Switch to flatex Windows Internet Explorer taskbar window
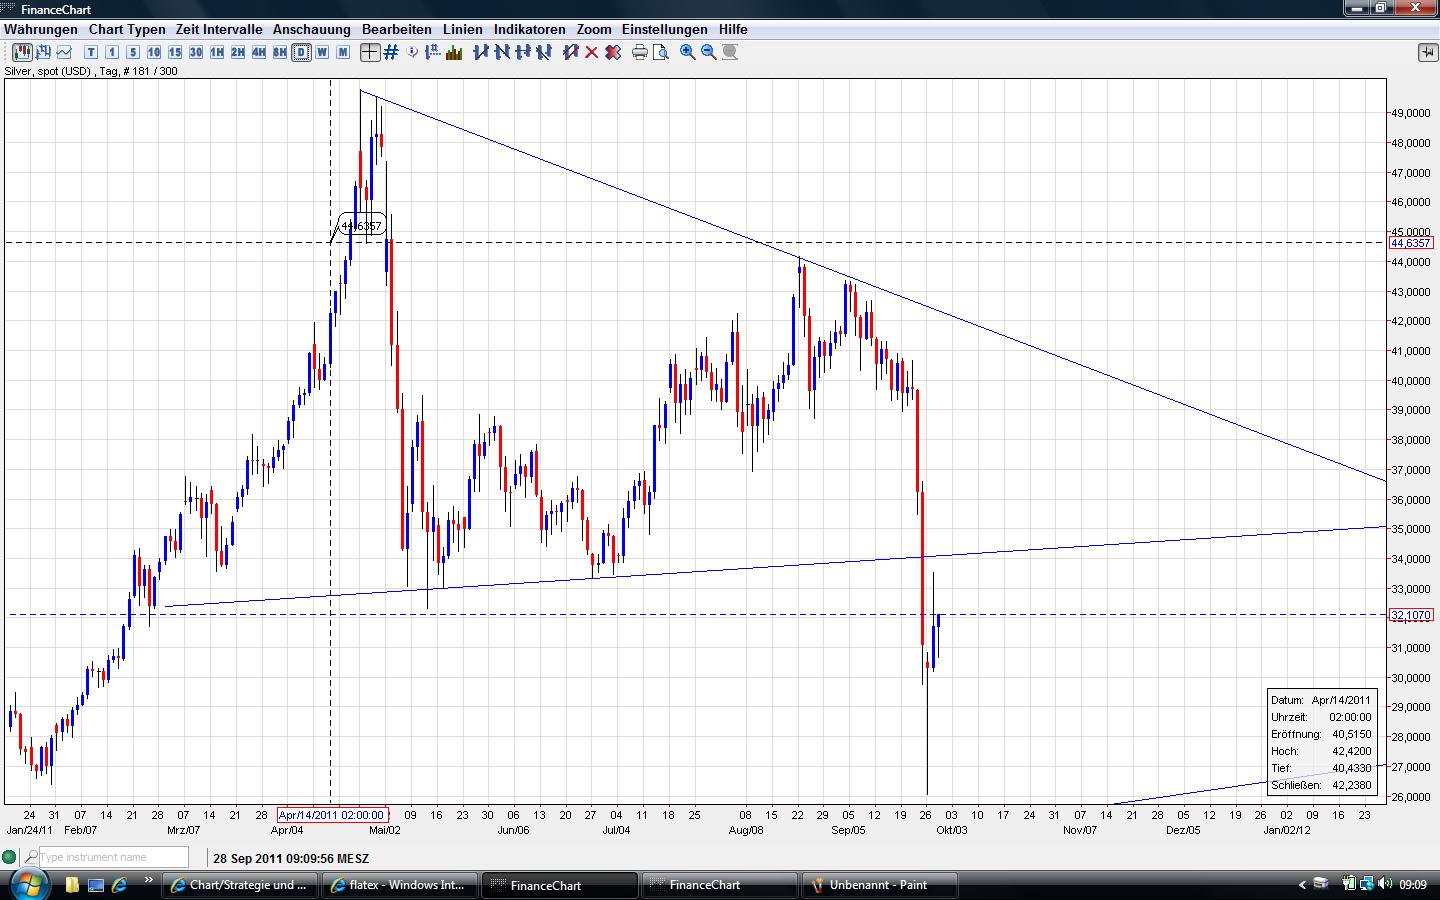This screenshot has width=1440, height=900. pos(399,885)
